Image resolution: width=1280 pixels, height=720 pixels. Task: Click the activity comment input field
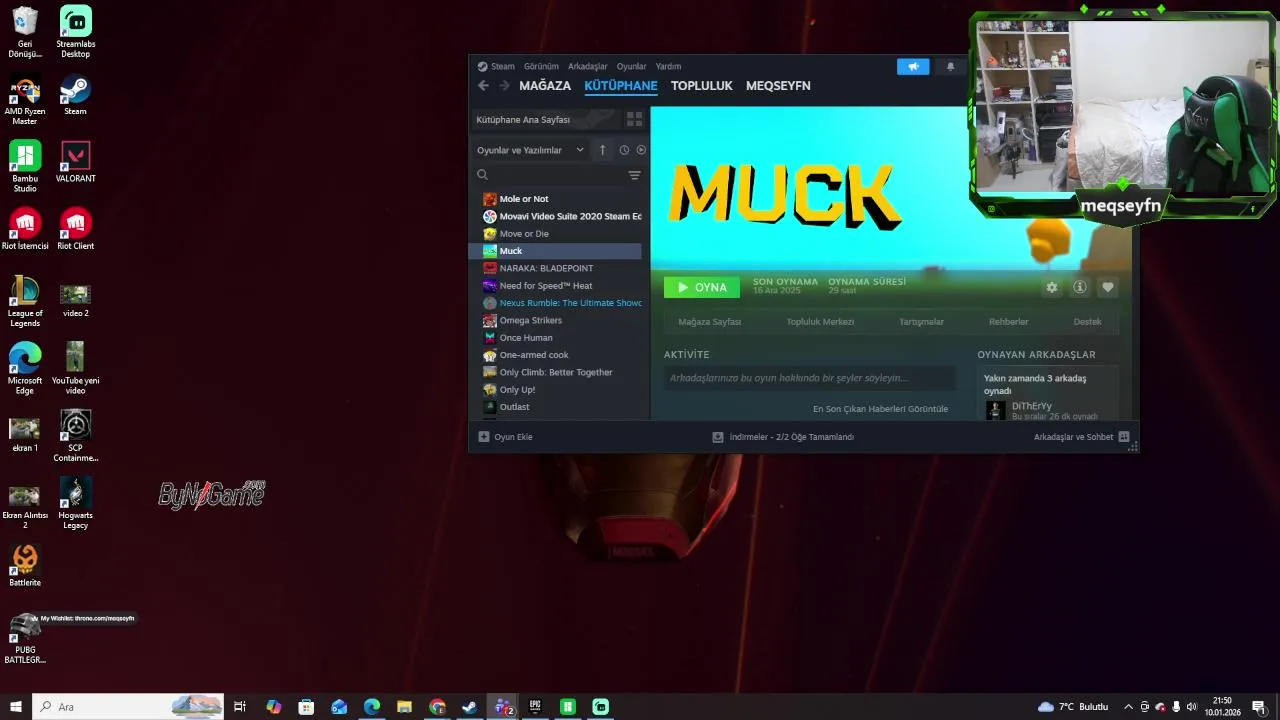coord(809,378)
